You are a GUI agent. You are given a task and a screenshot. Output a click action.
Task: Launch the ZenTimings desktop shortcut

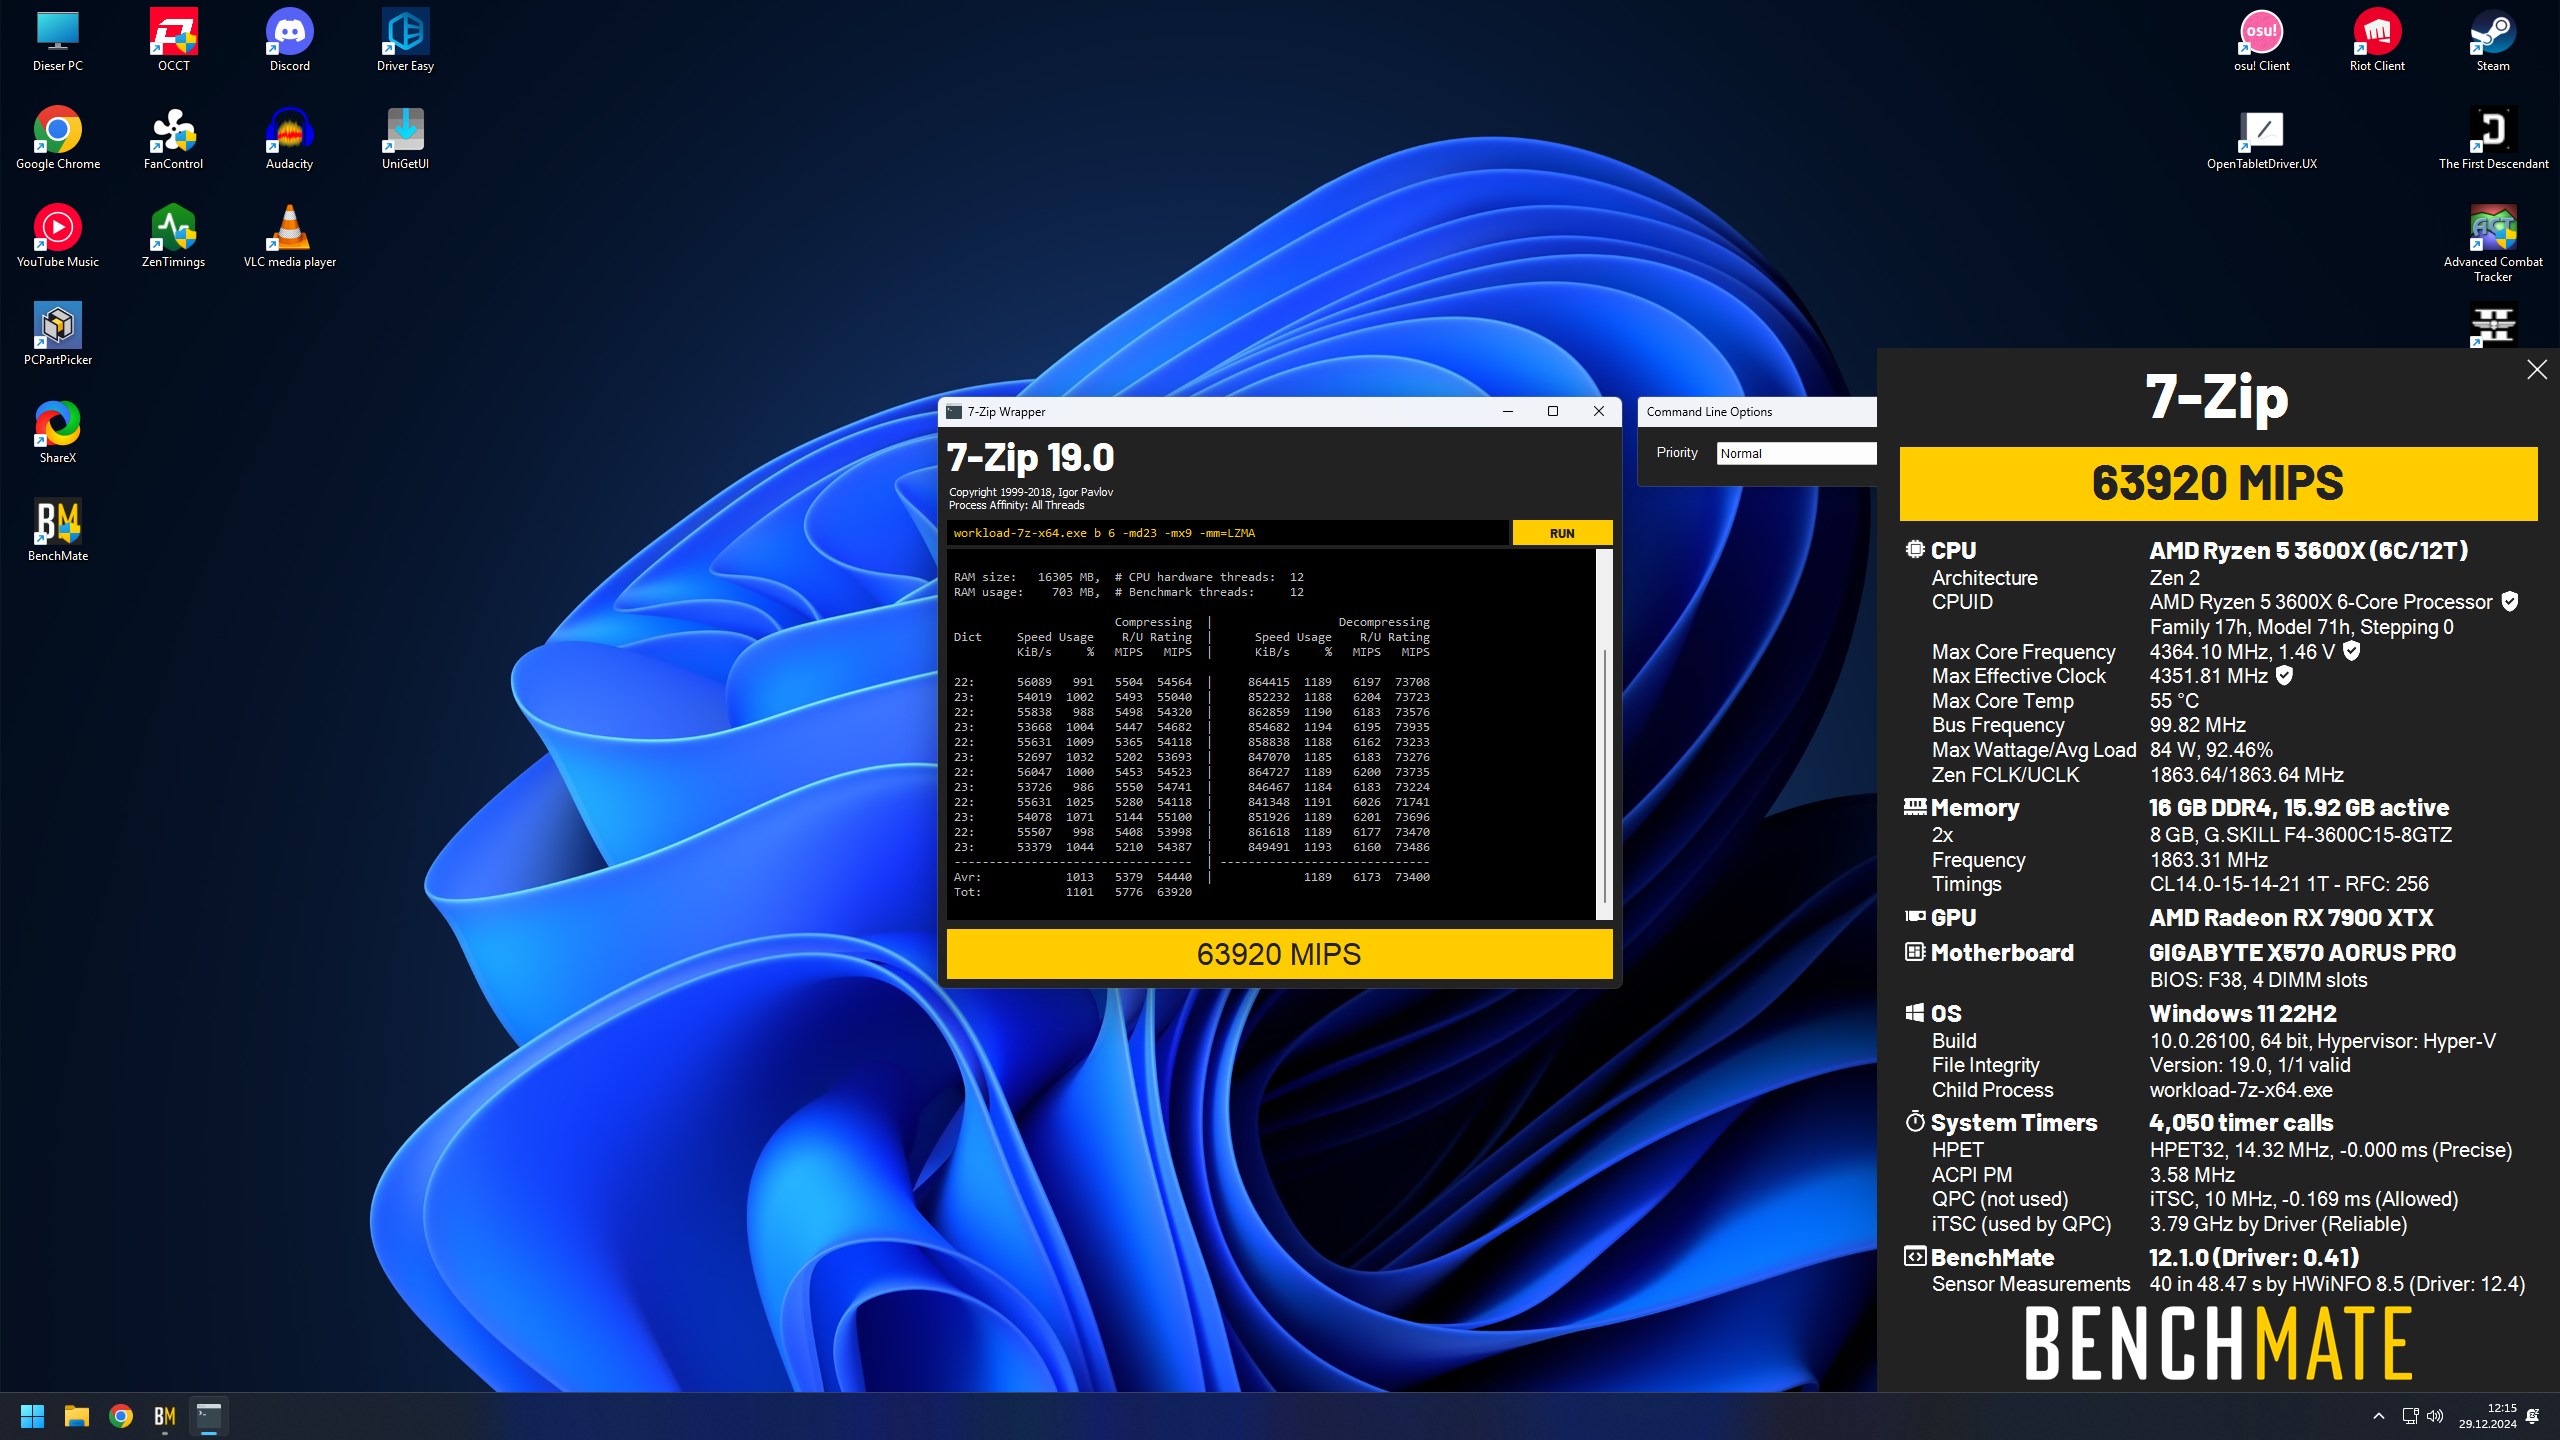point(173,237)
